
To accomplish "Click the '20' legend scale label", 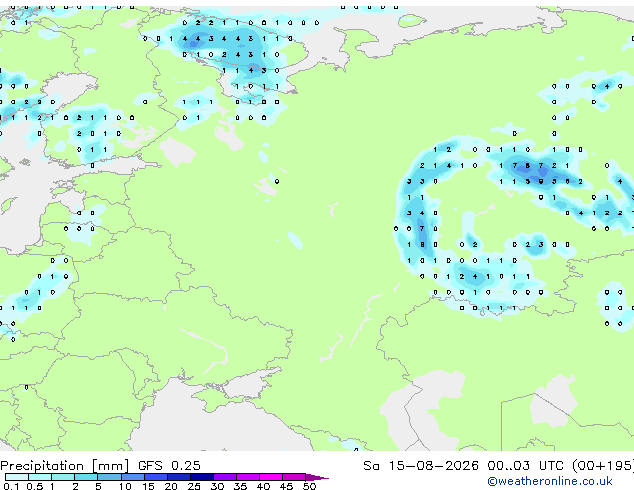I will tap(171, 486).
